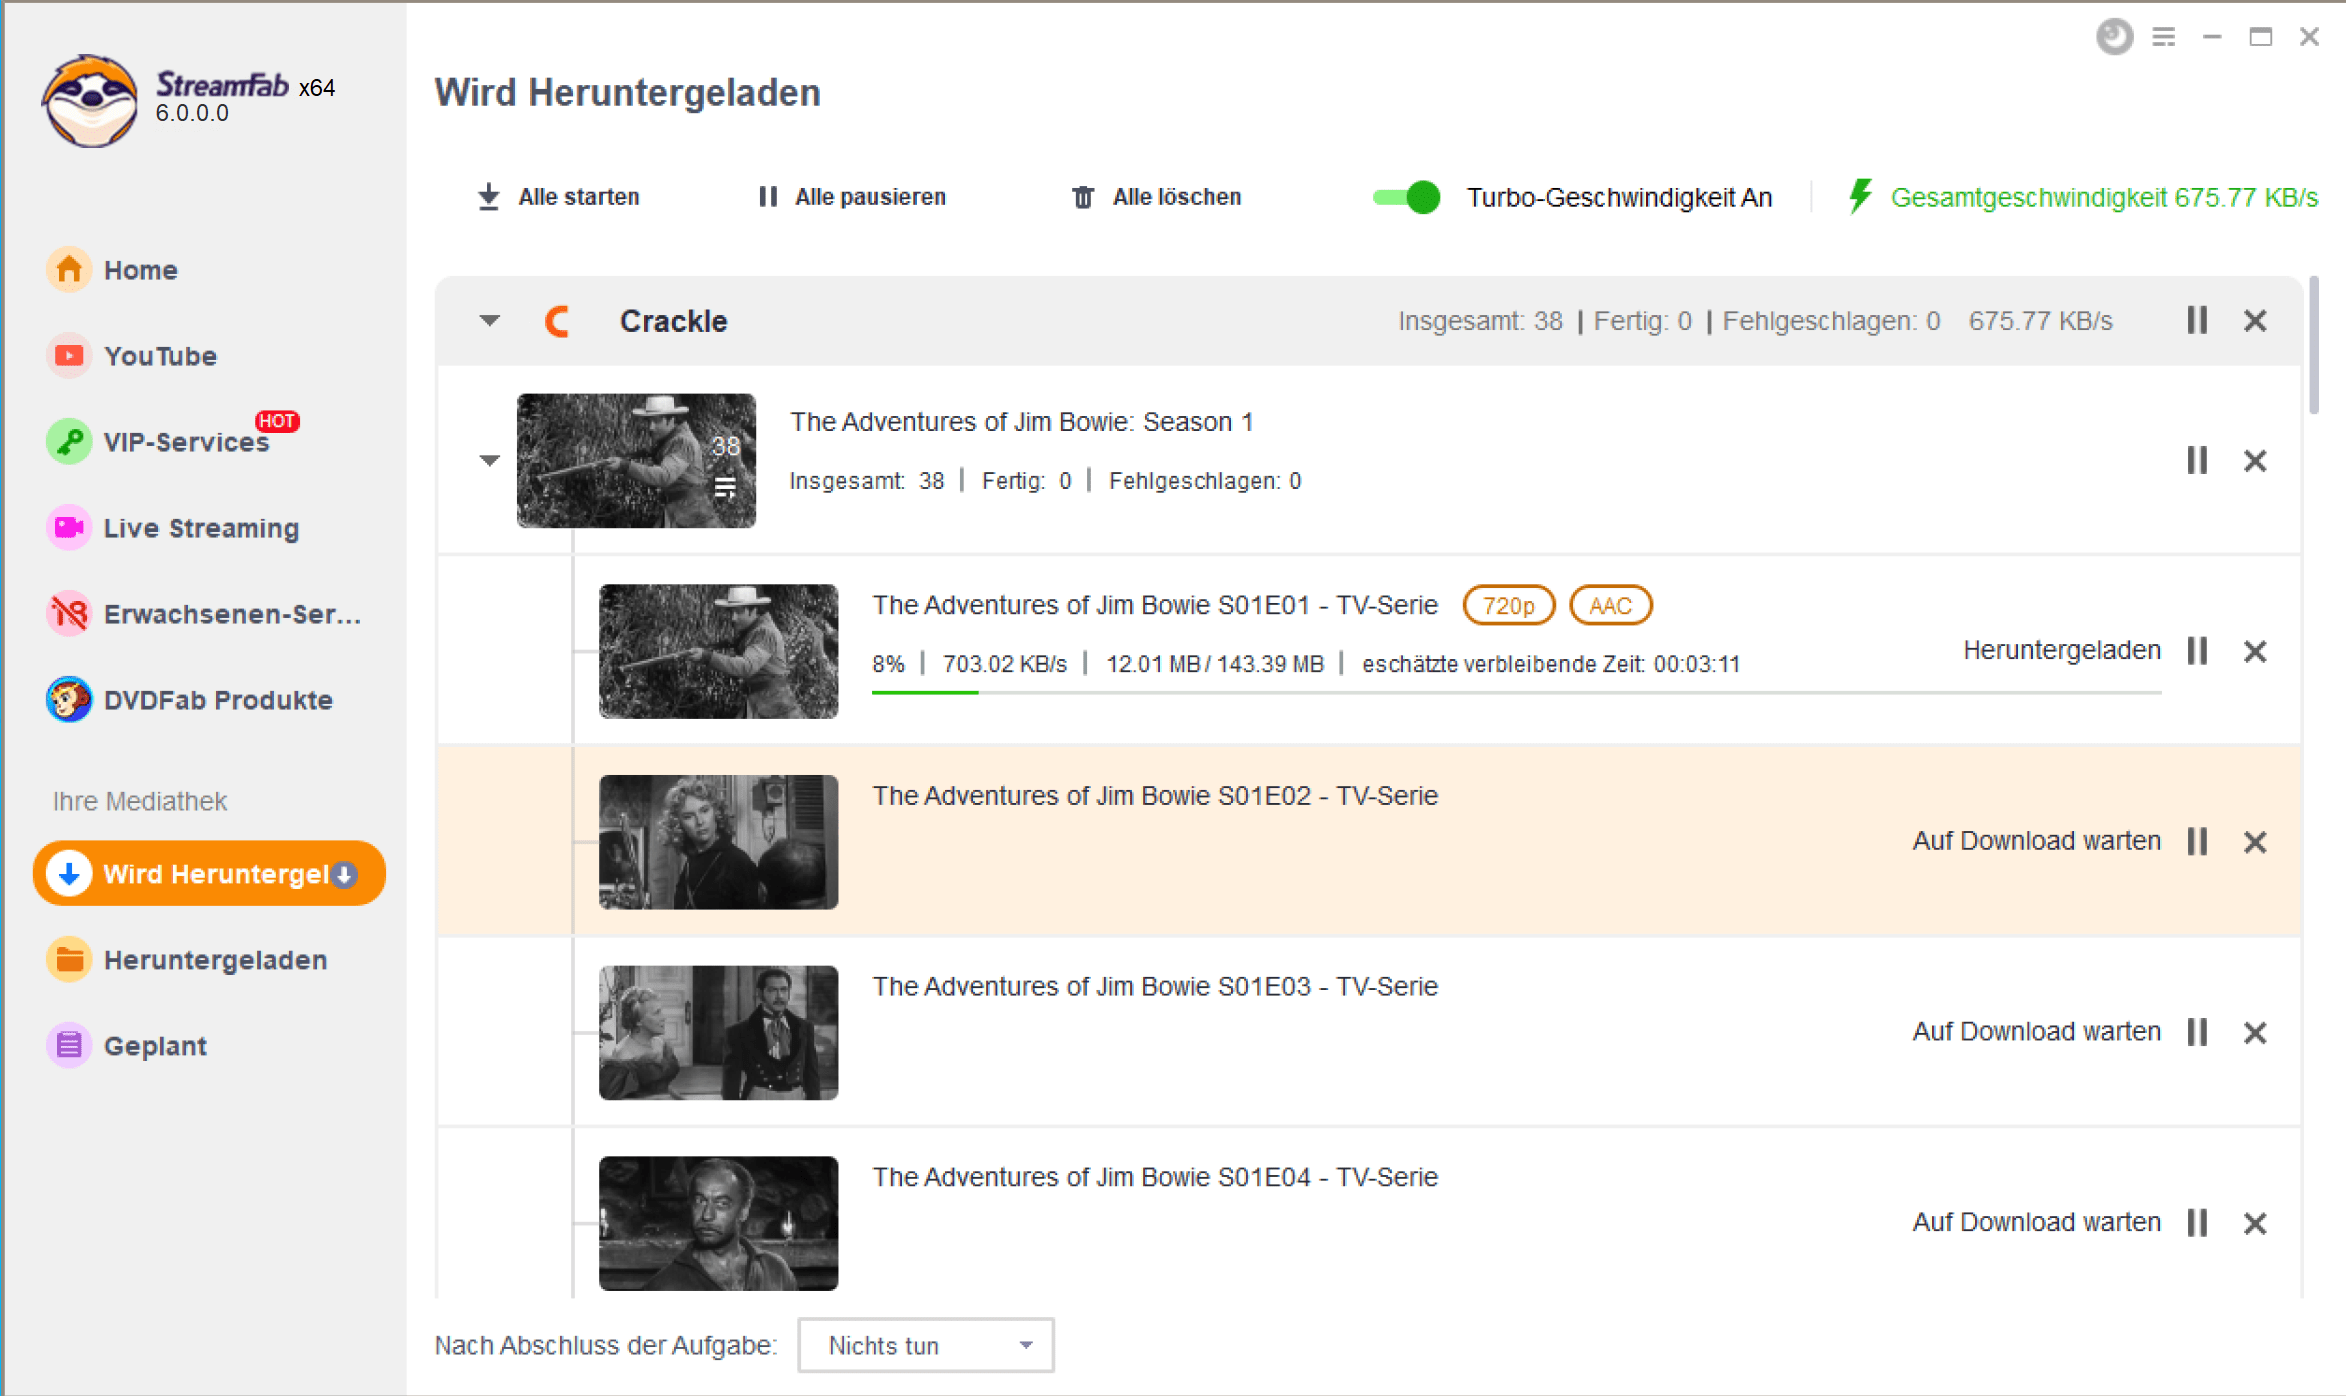Select the S01E02 episode title

[x=1155, y=796]
